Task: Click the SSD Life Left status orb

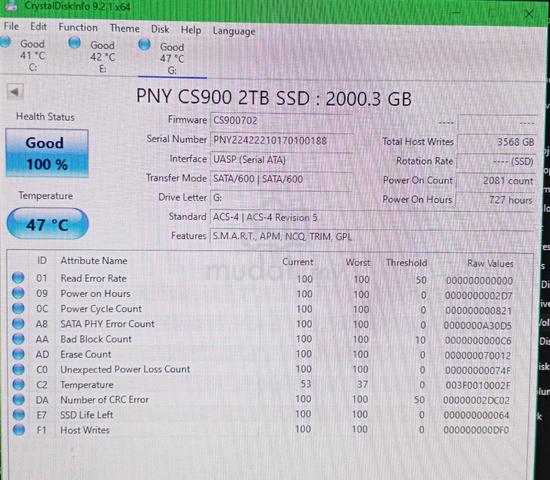Action: [19, 414]
